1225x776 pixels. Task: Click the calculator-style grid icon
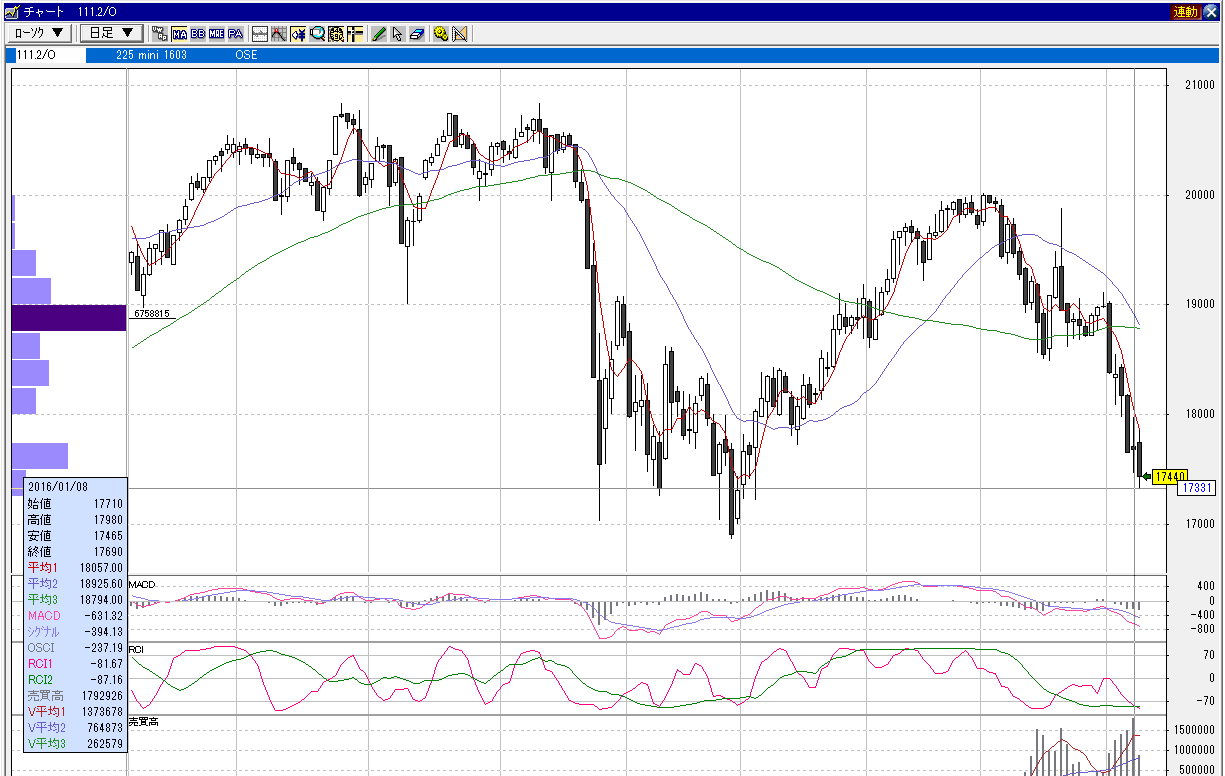pos(336,33)
